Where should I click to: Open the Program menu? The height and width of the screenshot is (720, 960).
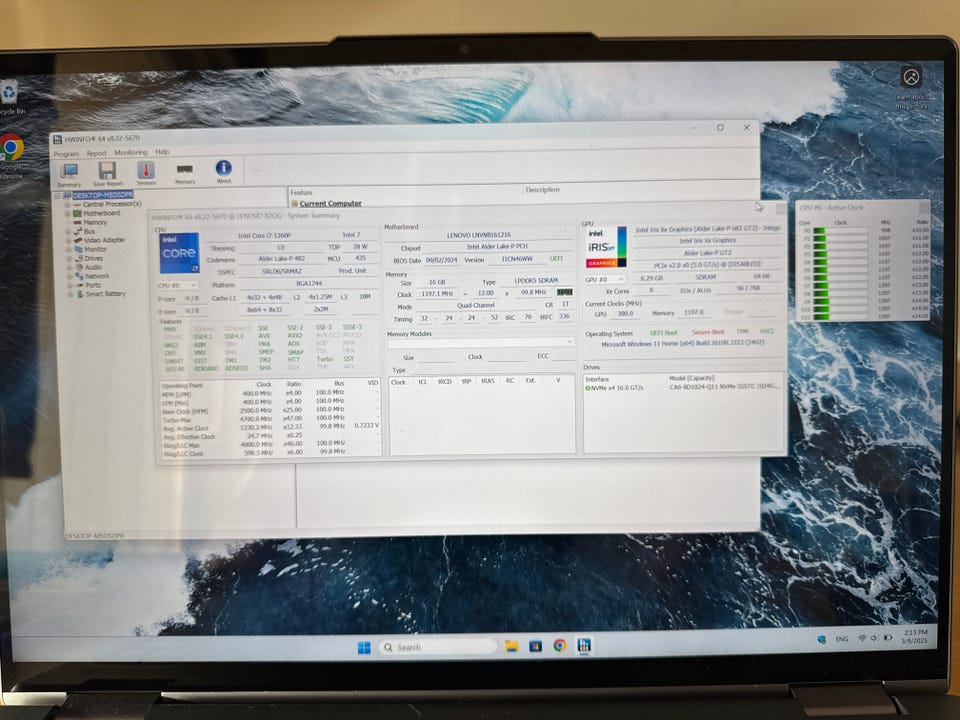[x=66, y=154]
